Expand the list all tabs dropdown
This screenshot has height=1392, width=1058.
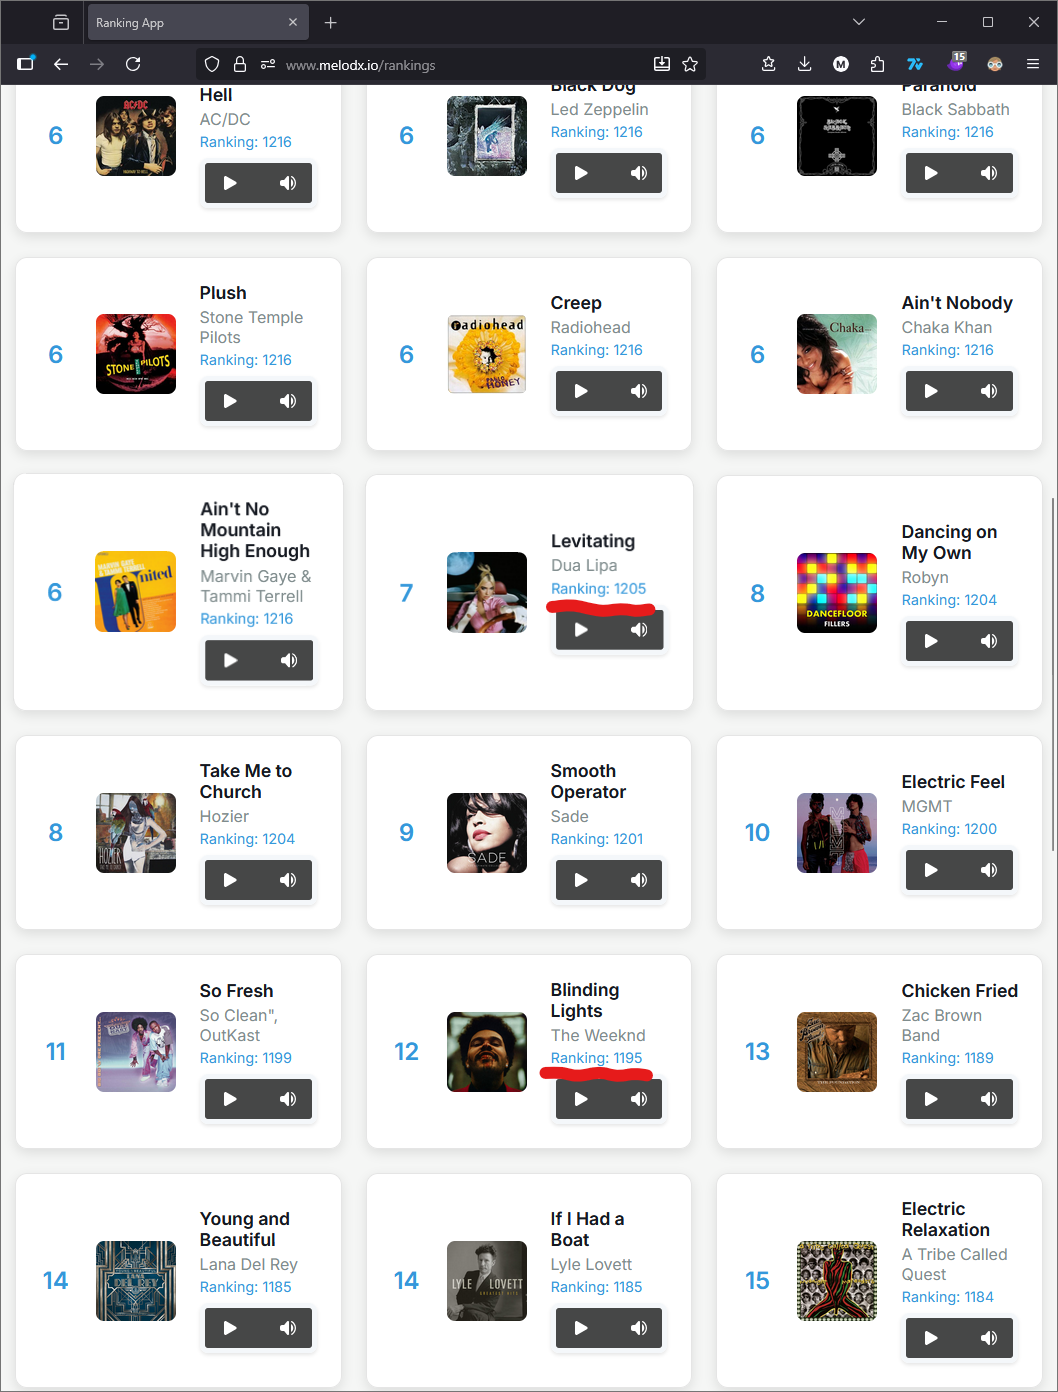click(858, 22)
